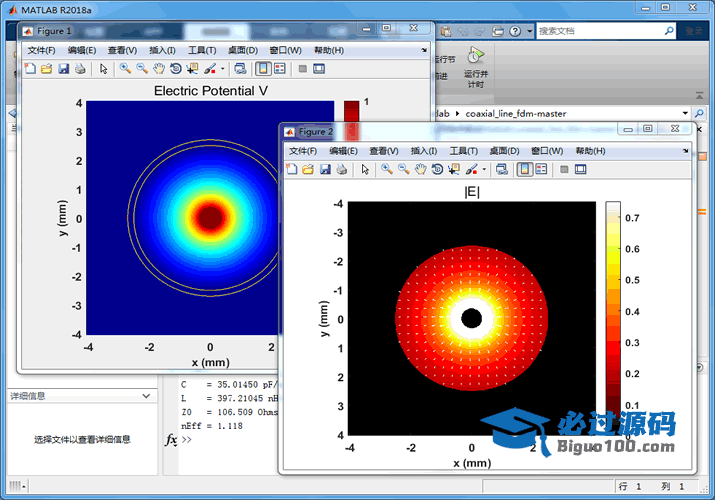Click 'nEff = 1.118' output line

pyautogui.click(x=212, y=426)
